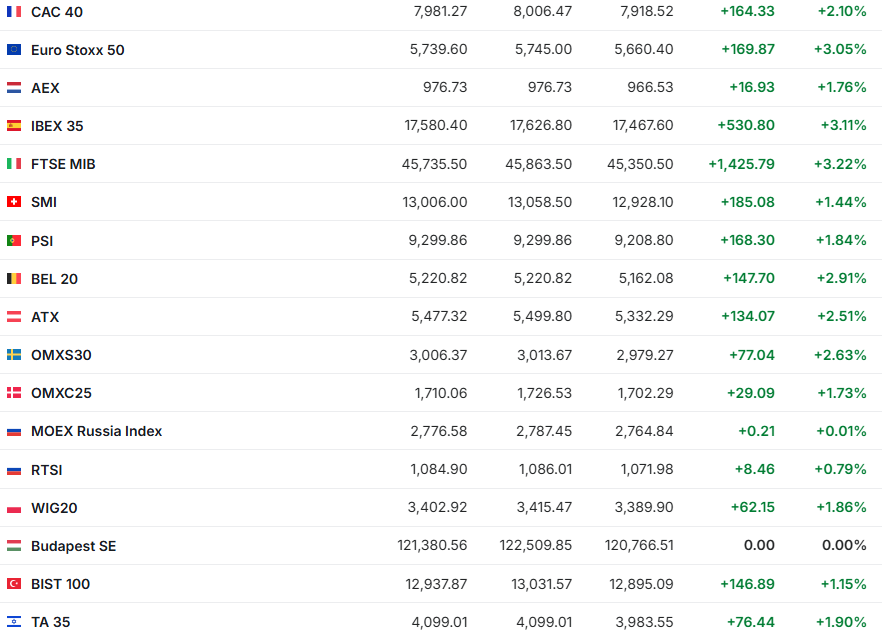Click the Belgian flag next to BEL 20
The width and height of the screenshot is (882, 633).
(14, 279)
